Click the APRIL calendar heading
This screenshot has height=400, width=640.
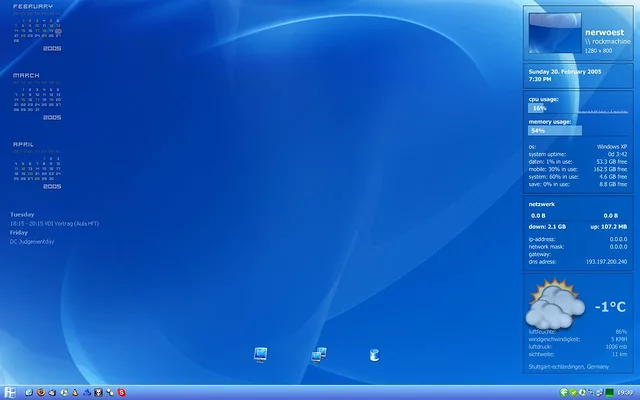pyautogui.click(x=23, y=144)
